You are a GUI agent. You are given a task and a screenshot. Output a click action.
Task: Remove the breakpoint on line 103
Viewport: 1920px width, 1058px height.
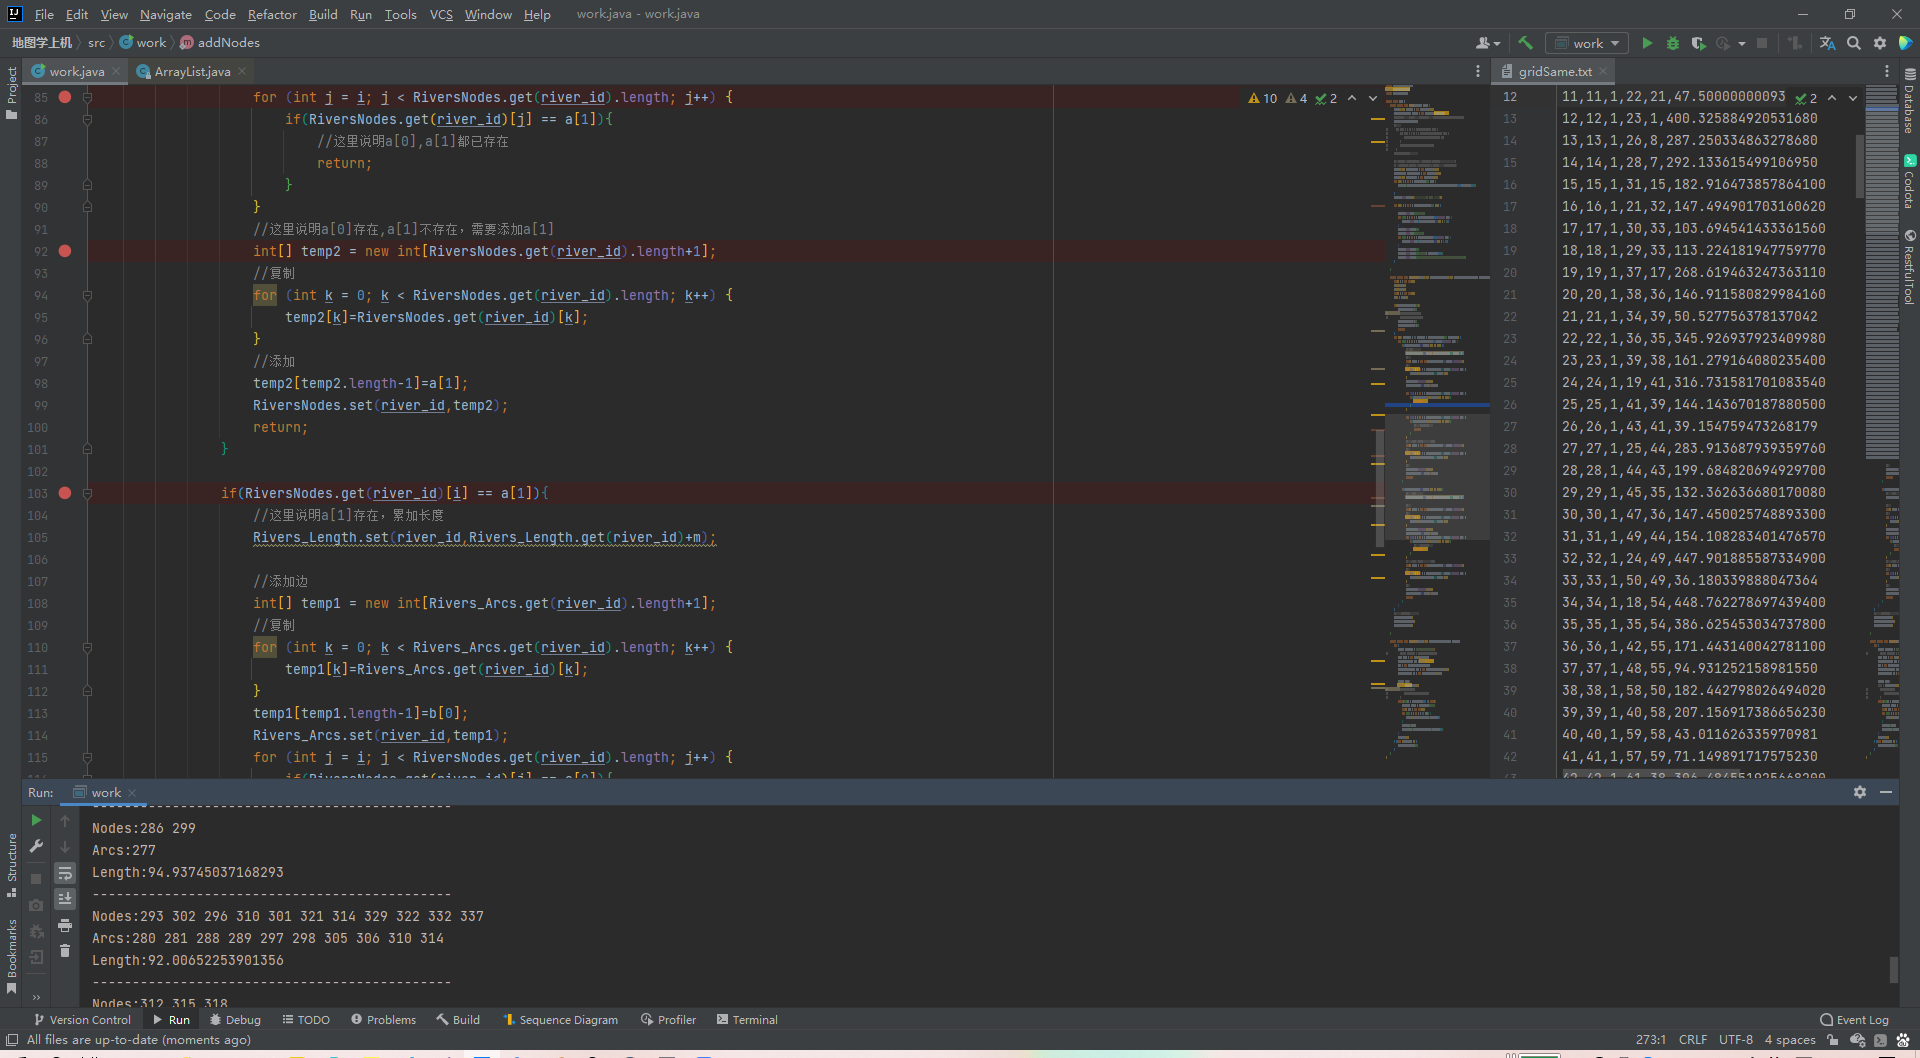click(x=65, y=493)
